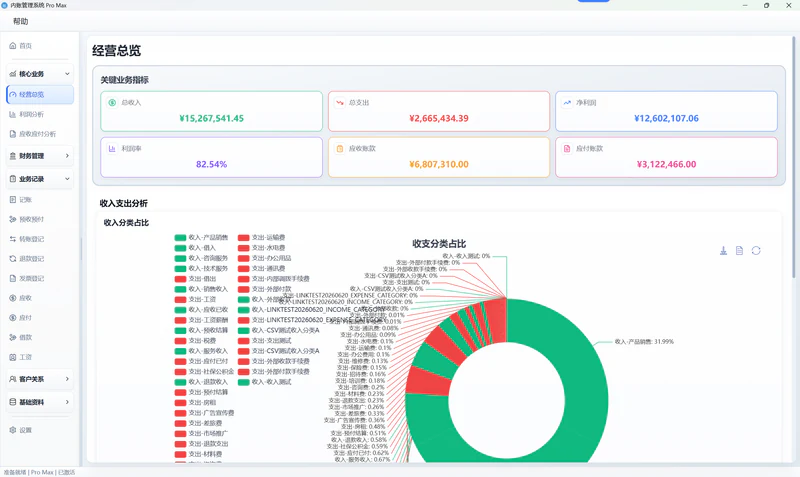This screenshot has height=477, width=800.
Task: Open the 帮助 menu
Action: coord(20,21)
